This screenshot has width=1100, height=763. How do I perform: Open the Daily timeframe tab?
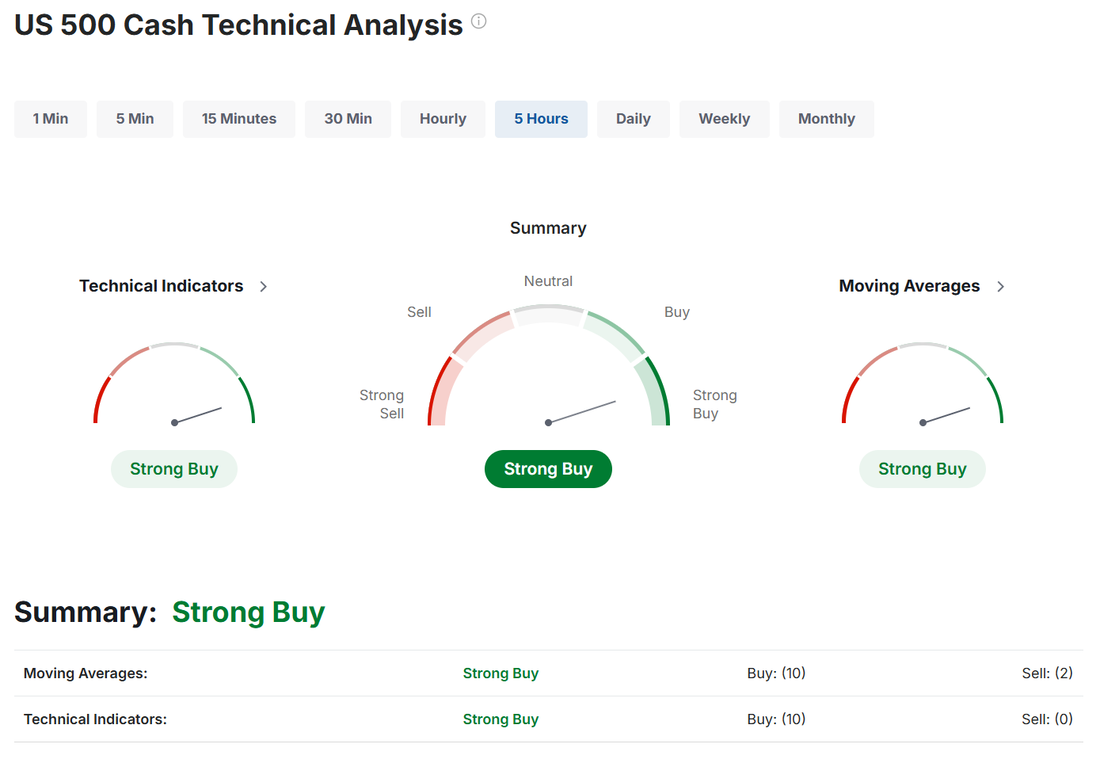(633, 119)
